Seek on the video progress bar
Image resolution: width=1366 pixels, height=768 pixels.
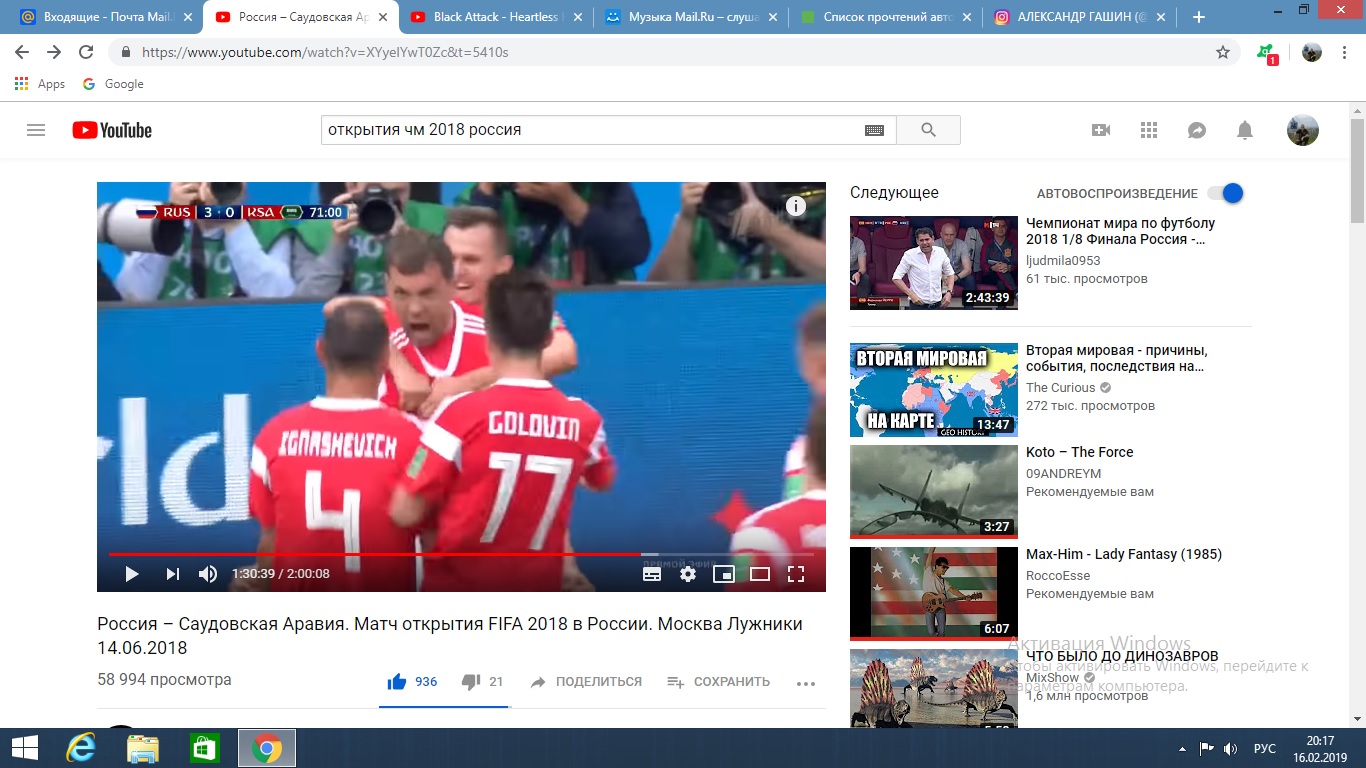point(460,553)
